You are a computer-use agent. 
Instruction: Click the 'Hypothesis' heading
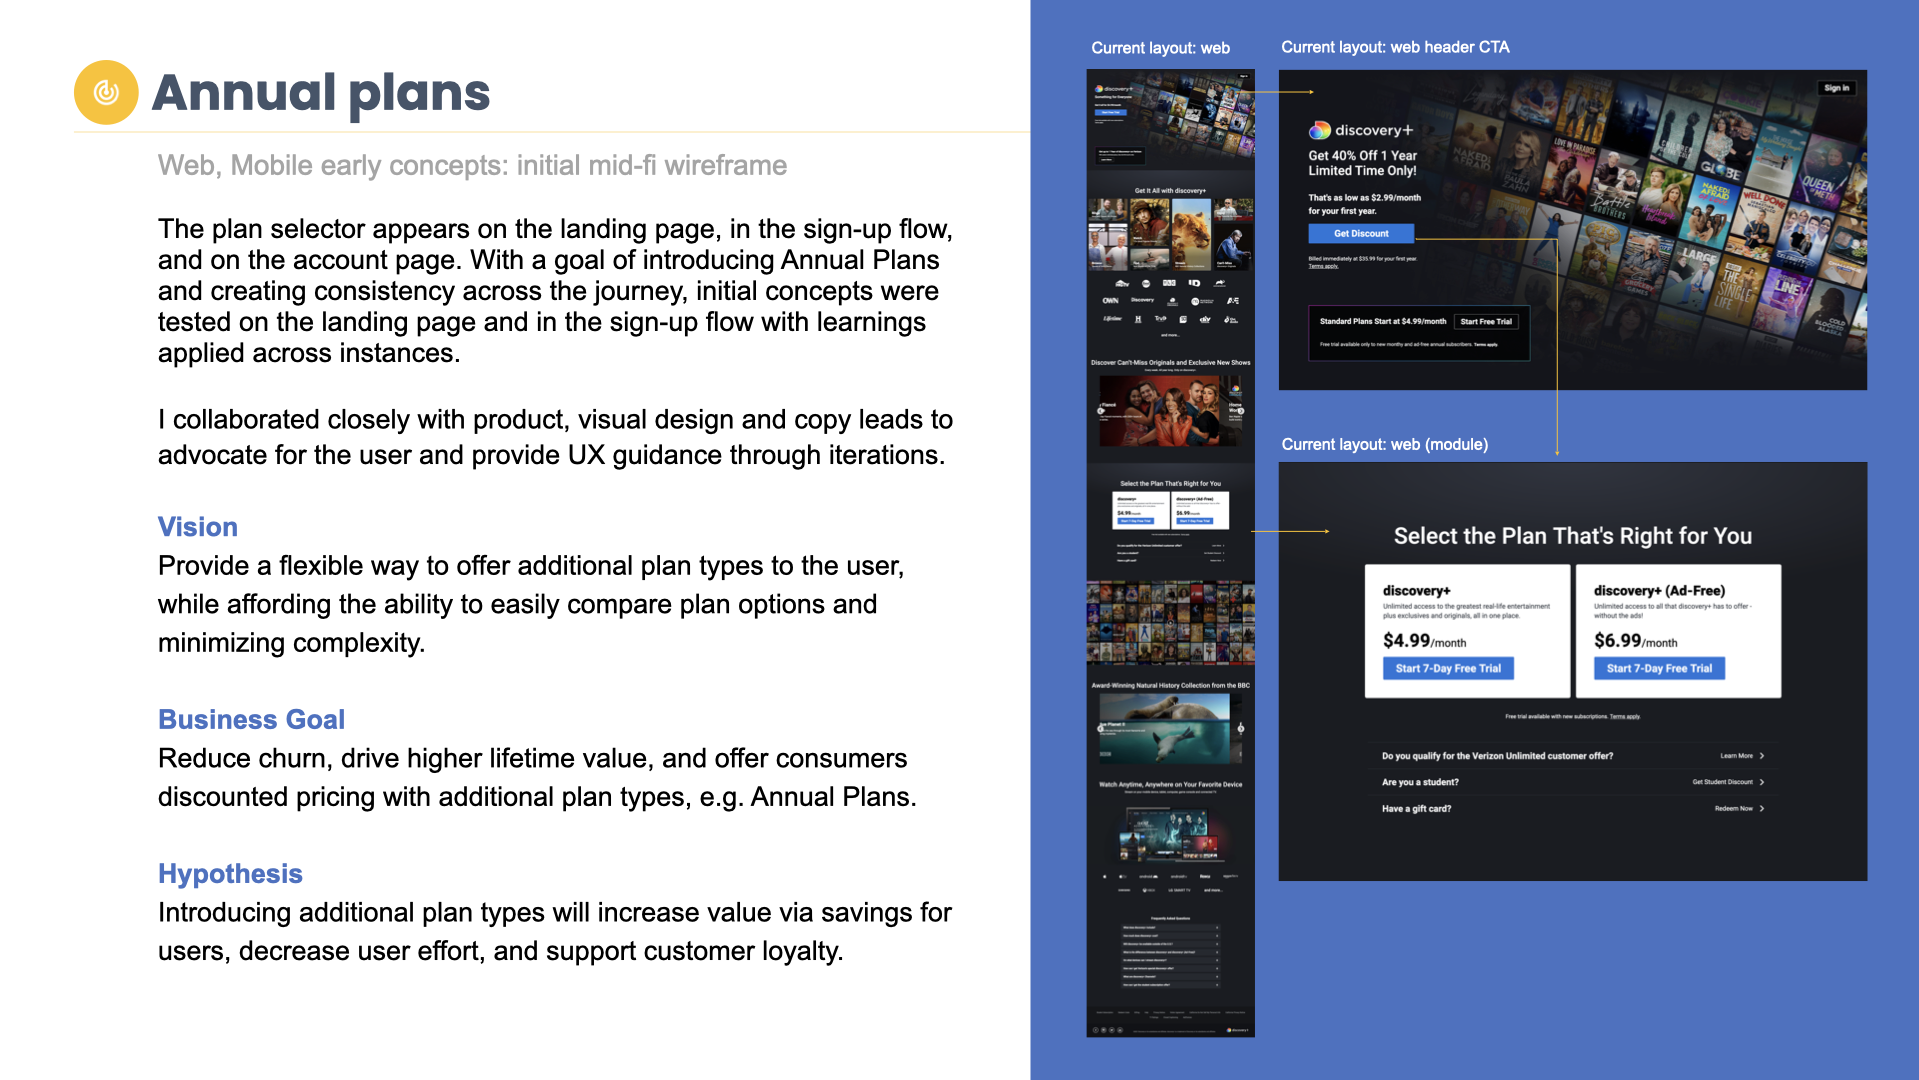230,874
